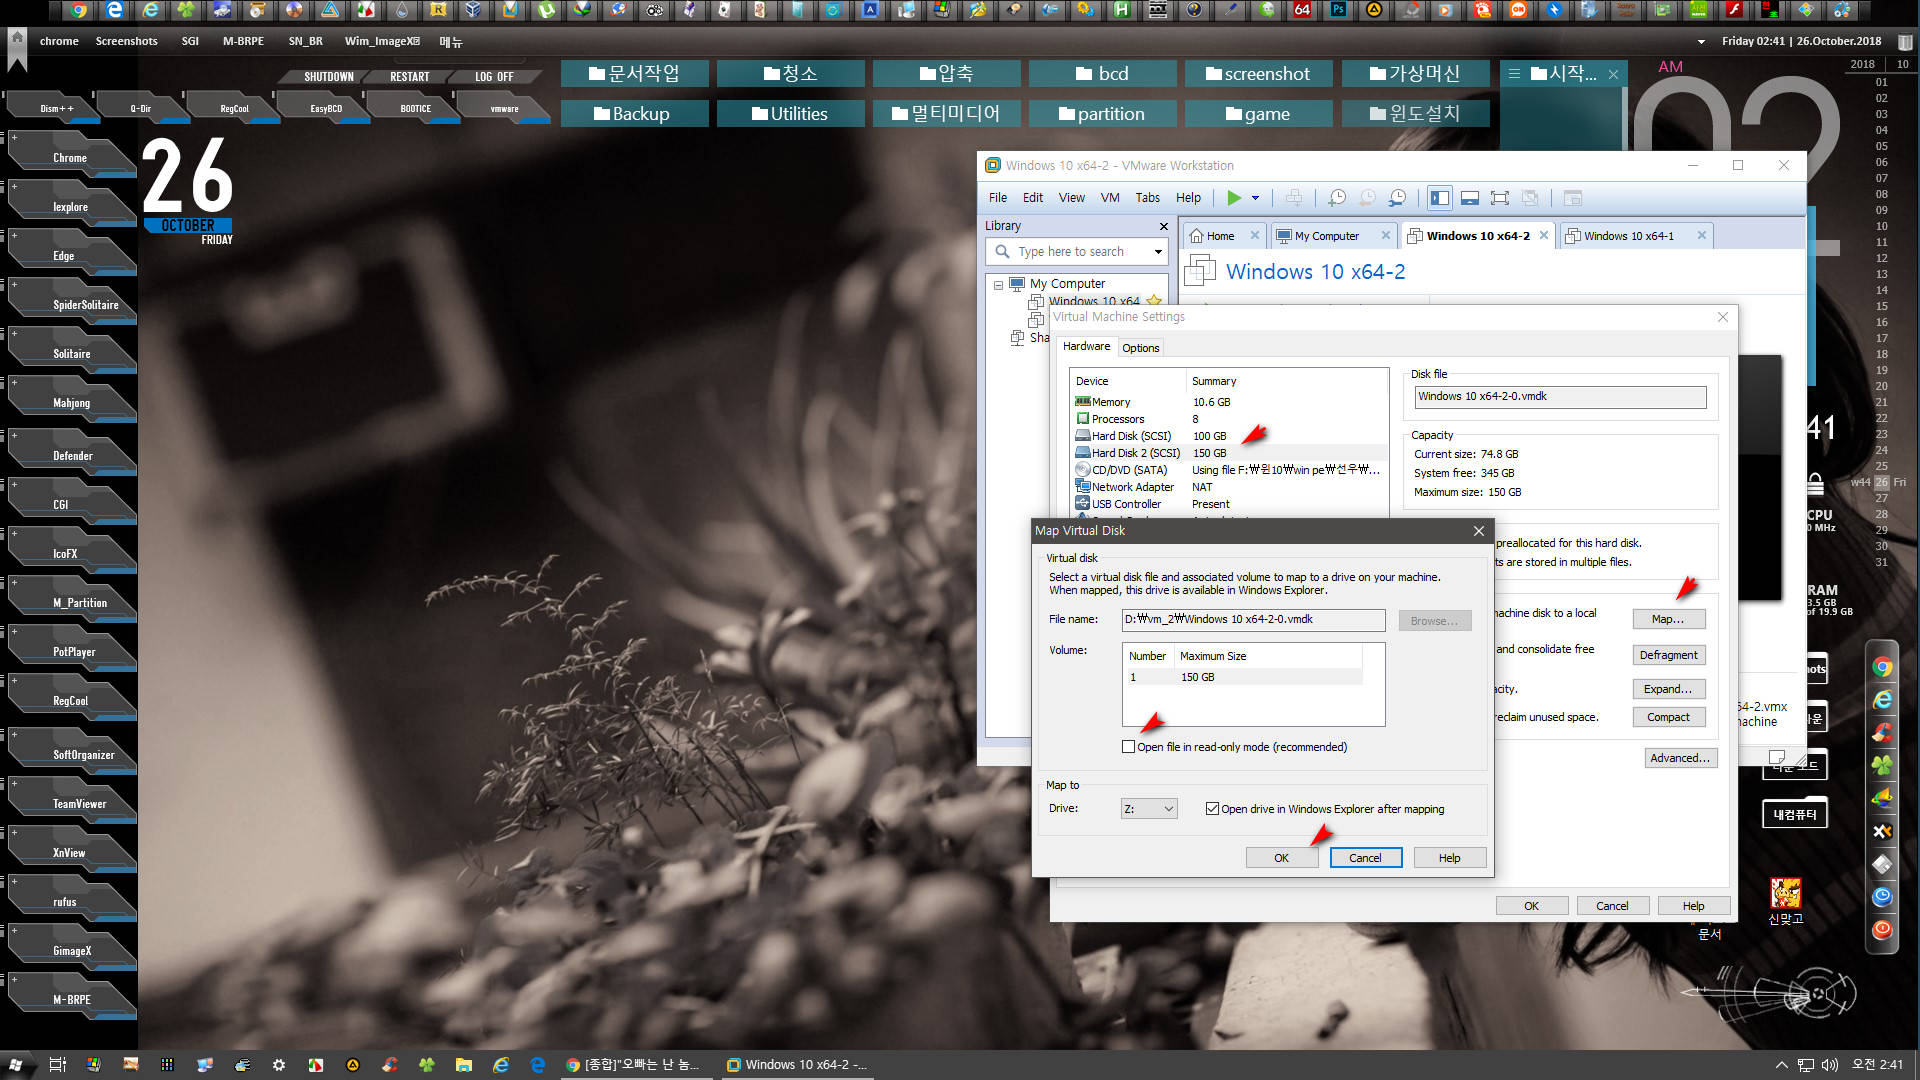This screenshot has height=1080, width=1920.
Task: Click the Expand... disk button
Action: [x=1668, y=689]
